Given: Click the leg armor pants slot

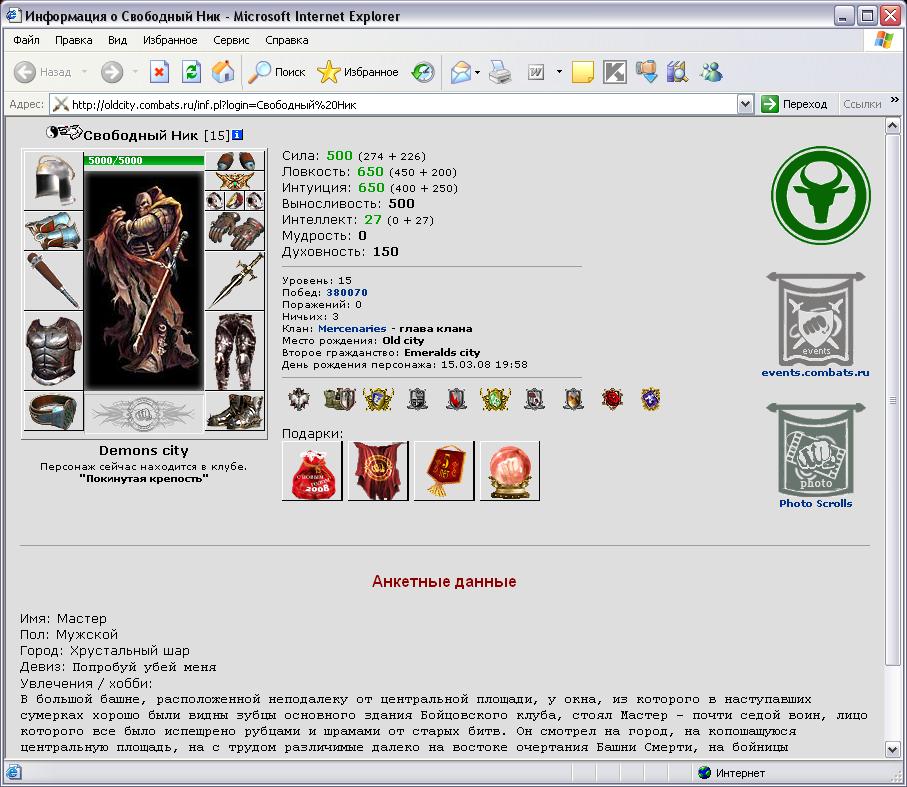Looking at the screenshot, I should point(235,350).
